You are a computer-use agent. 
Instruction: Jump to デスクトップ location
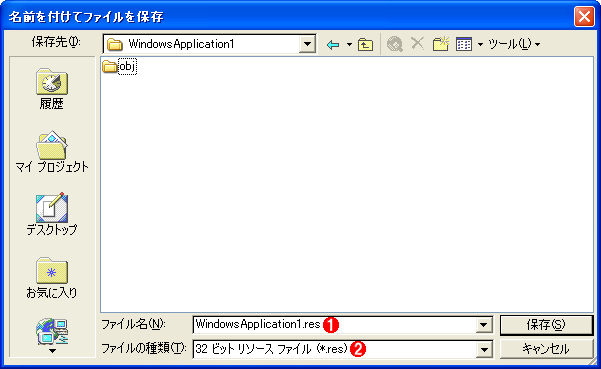pyautogui.click(x=52, y=214)
